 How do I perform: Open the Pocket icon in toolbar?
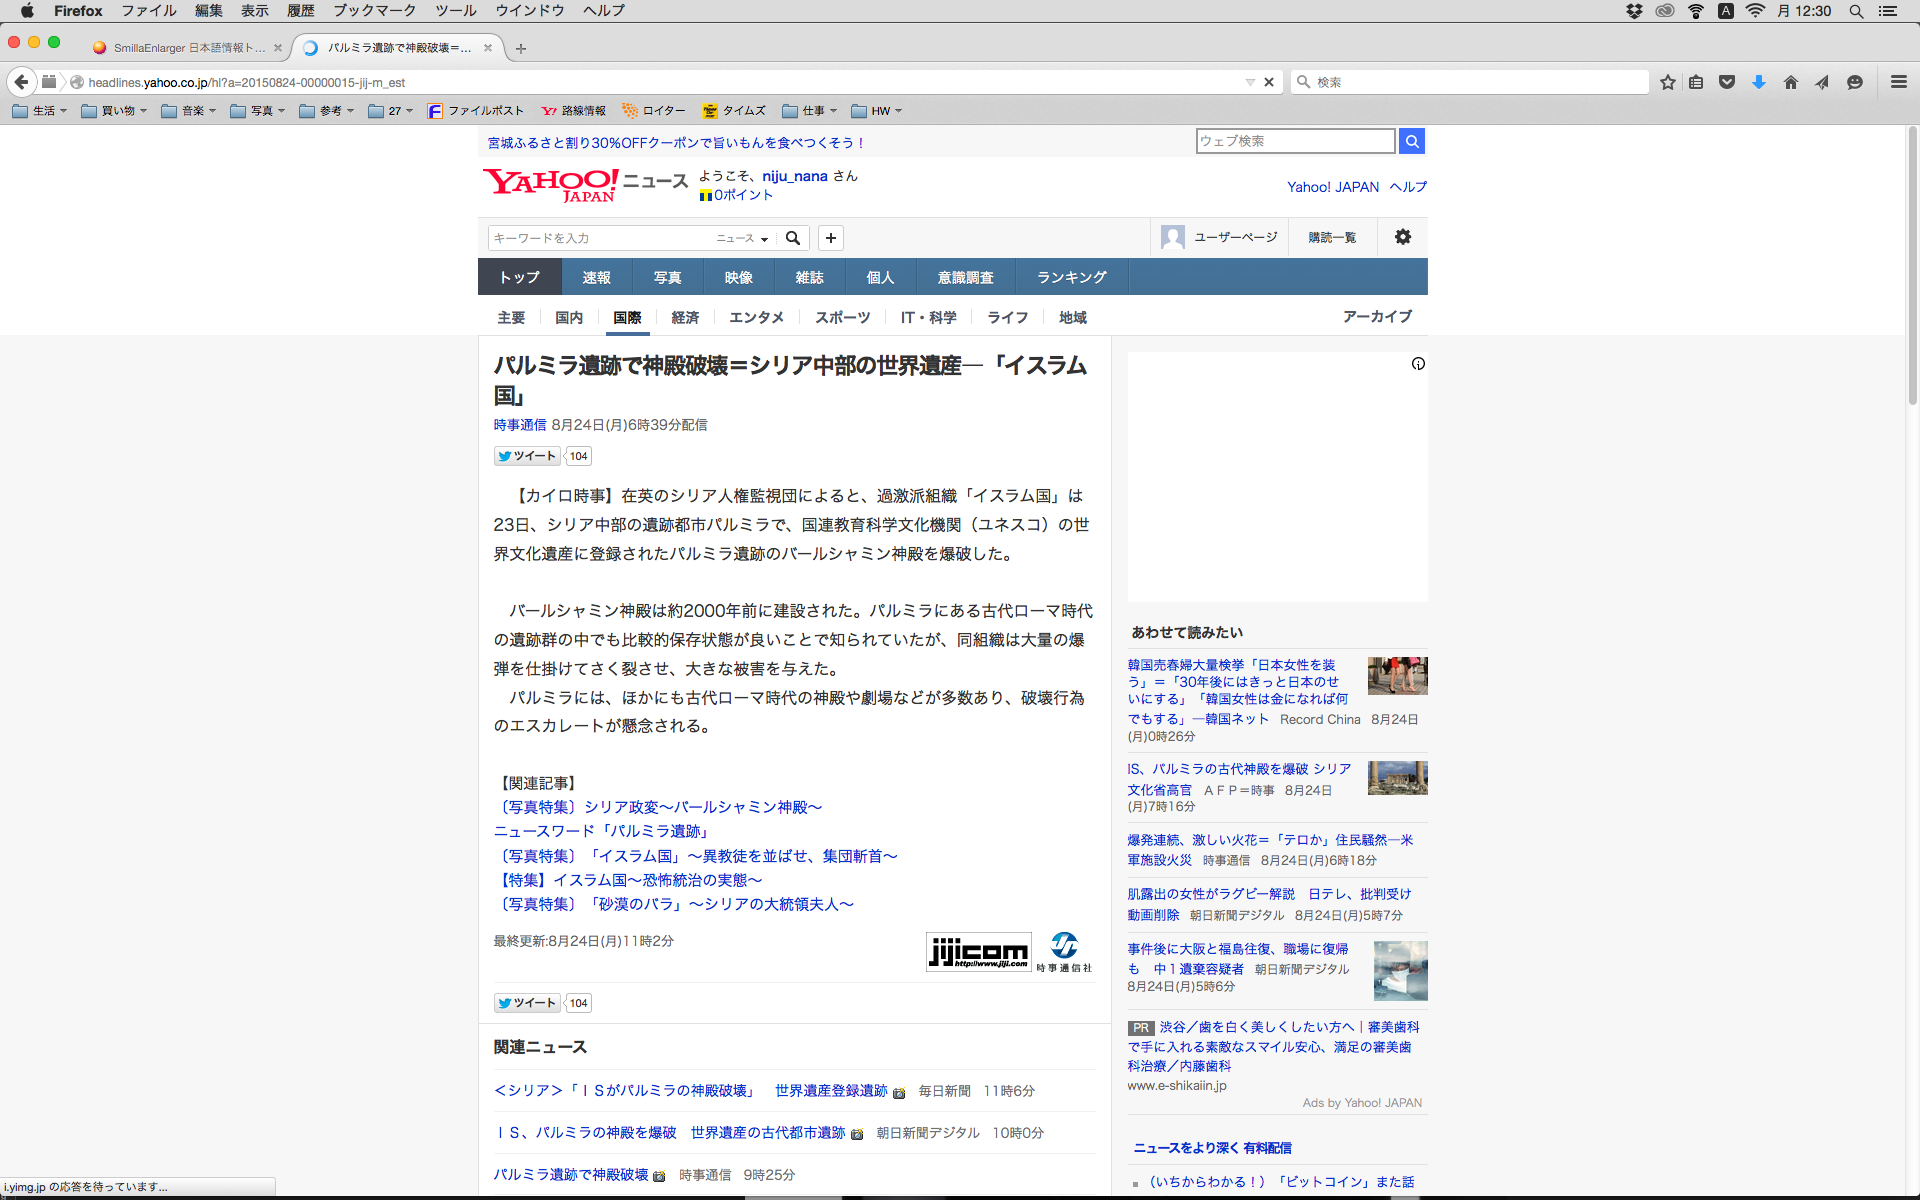[x=1726, y=82]
